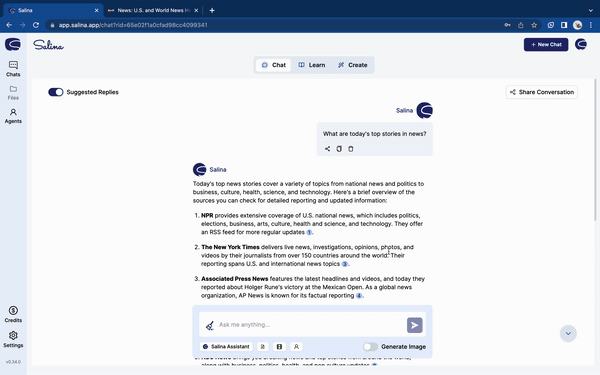Open the browser share icon in address bar
This screenshot has width=600, height=375.
(520, 25)
